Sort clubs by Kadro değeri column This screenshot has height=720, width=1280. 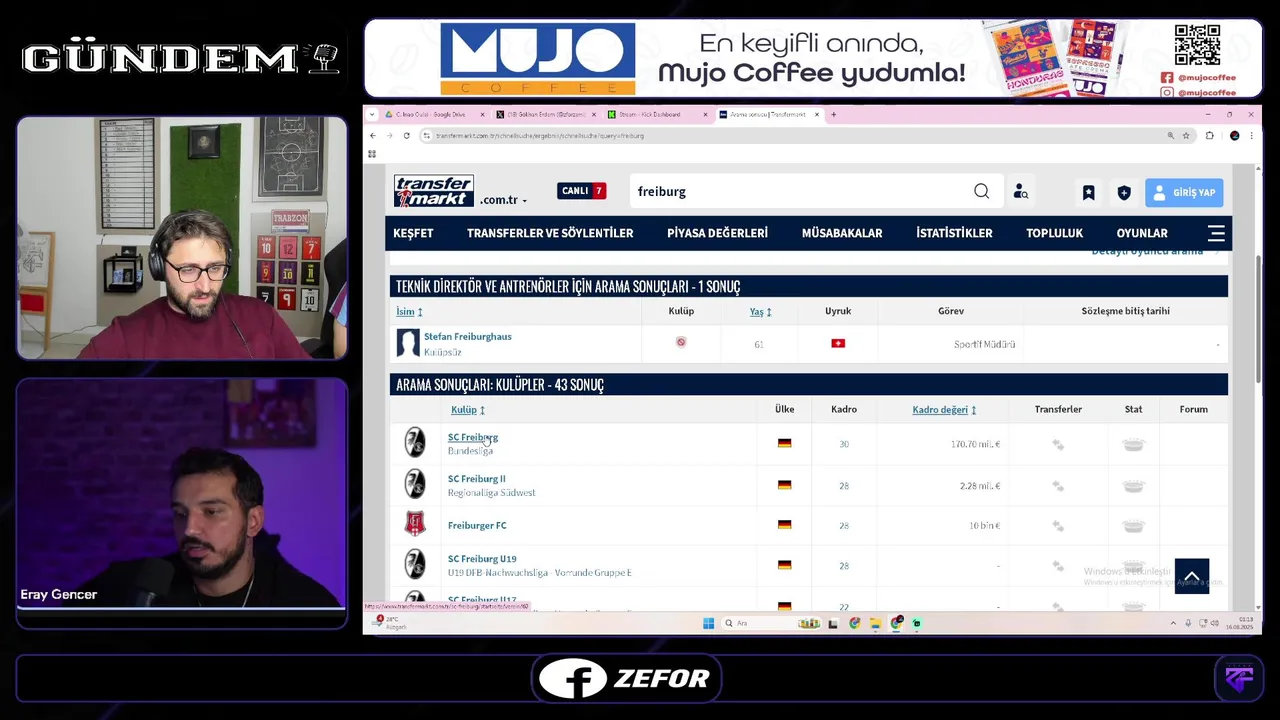944,409
